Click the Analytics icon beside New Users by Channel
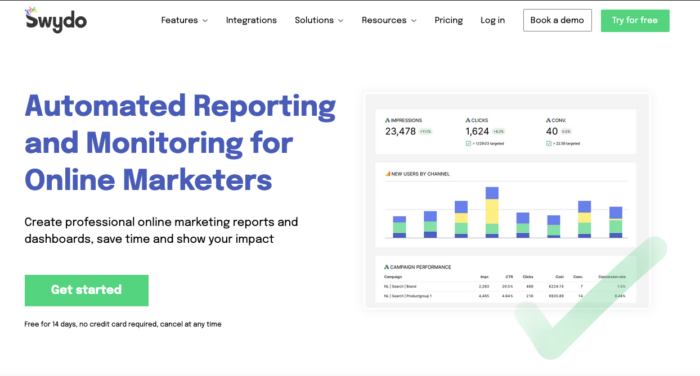Screen dimensions: 700x376 388,174
